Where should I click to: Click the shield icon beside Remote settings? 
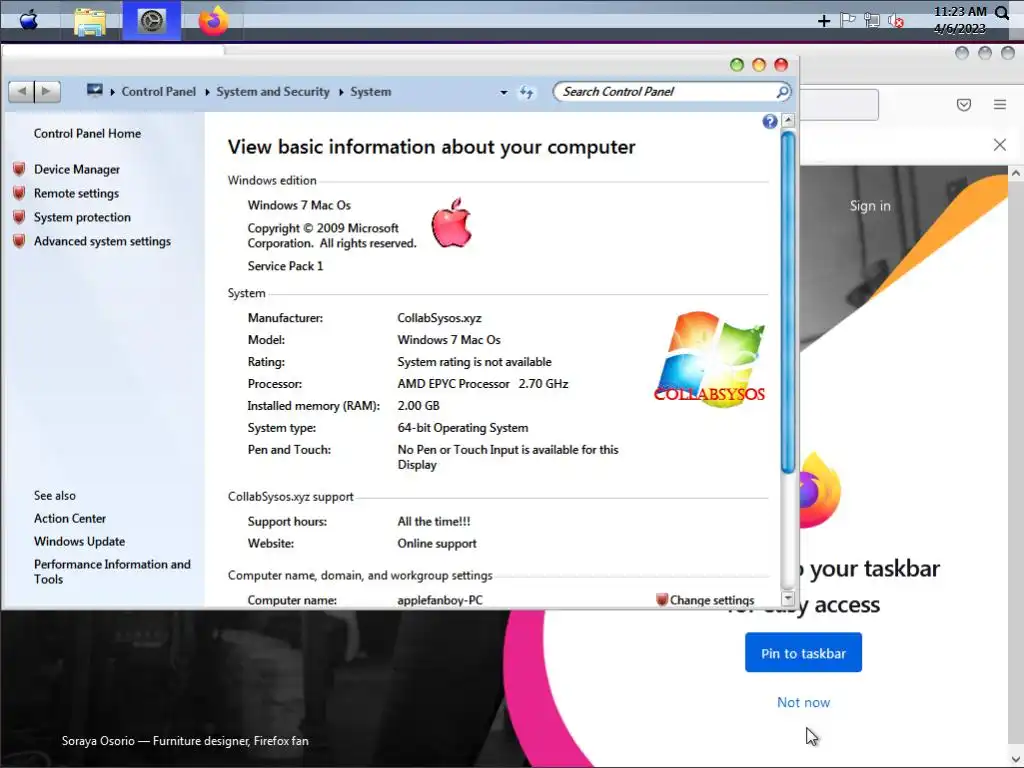click(20, 193)
